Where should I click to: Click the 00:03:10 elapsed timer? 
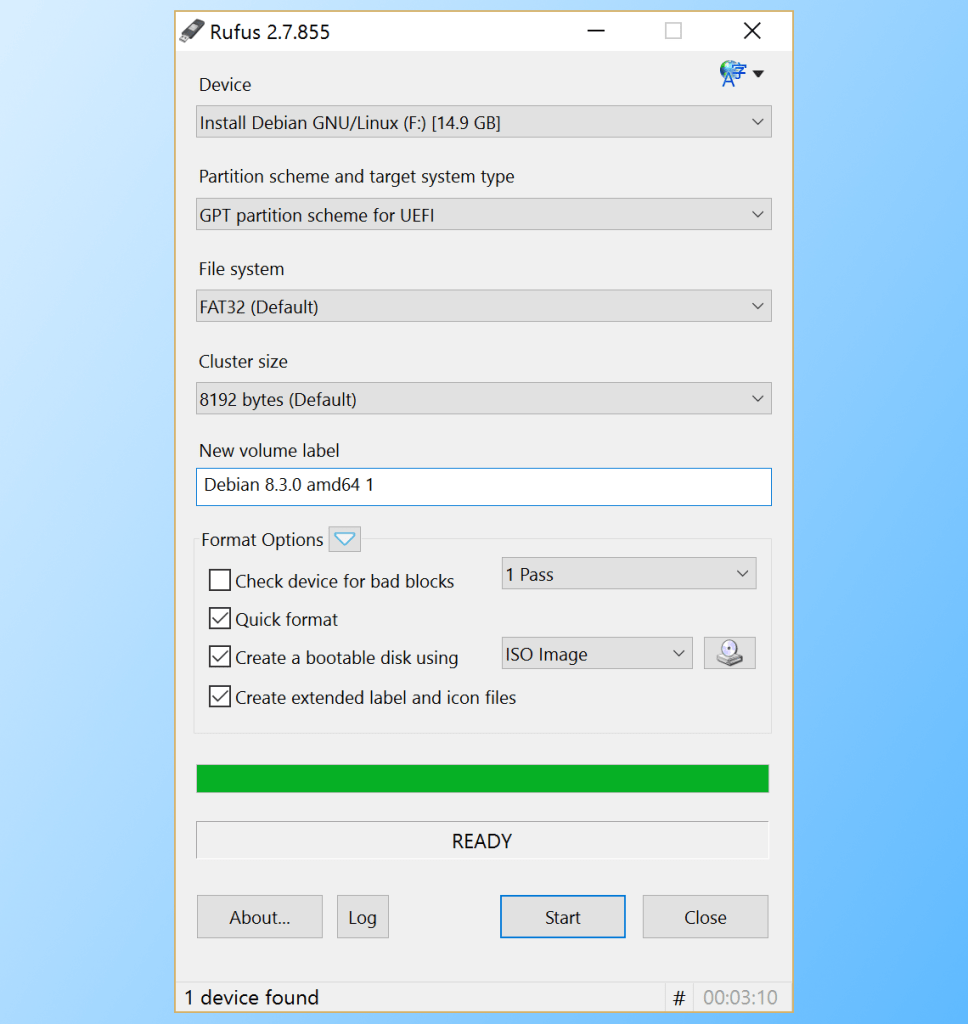click(740, 997)
